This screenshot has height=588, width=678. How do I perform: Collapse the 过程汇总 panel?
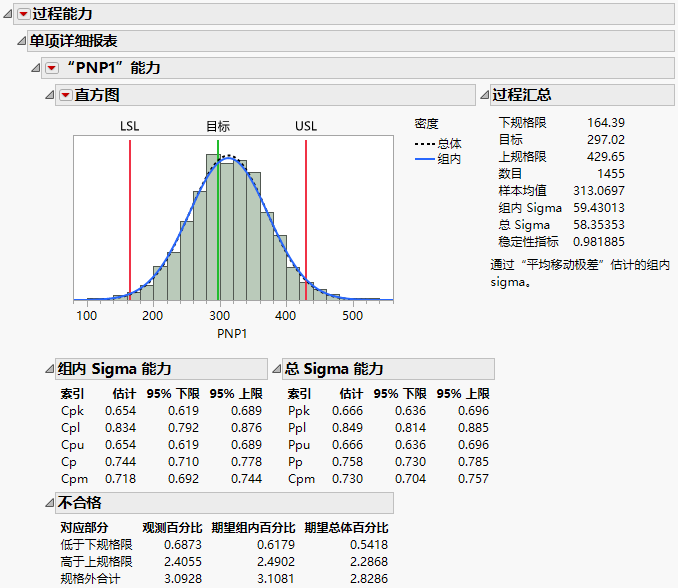pos(485,95)
